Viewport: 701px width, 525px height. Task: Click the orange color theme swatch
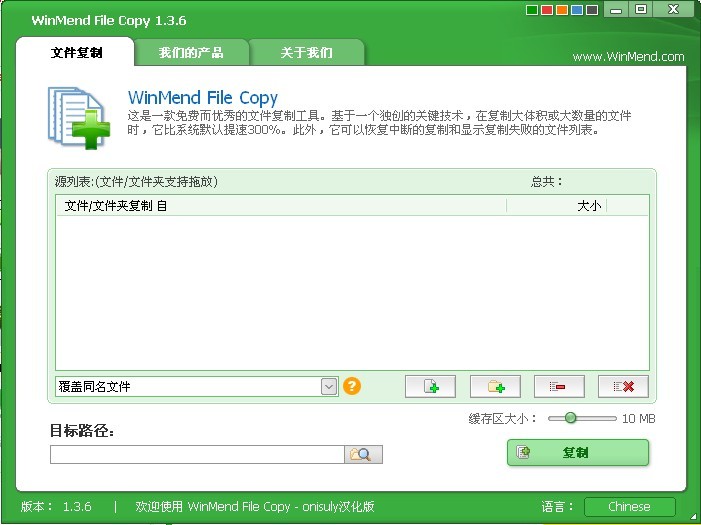(x=562, y=12)
